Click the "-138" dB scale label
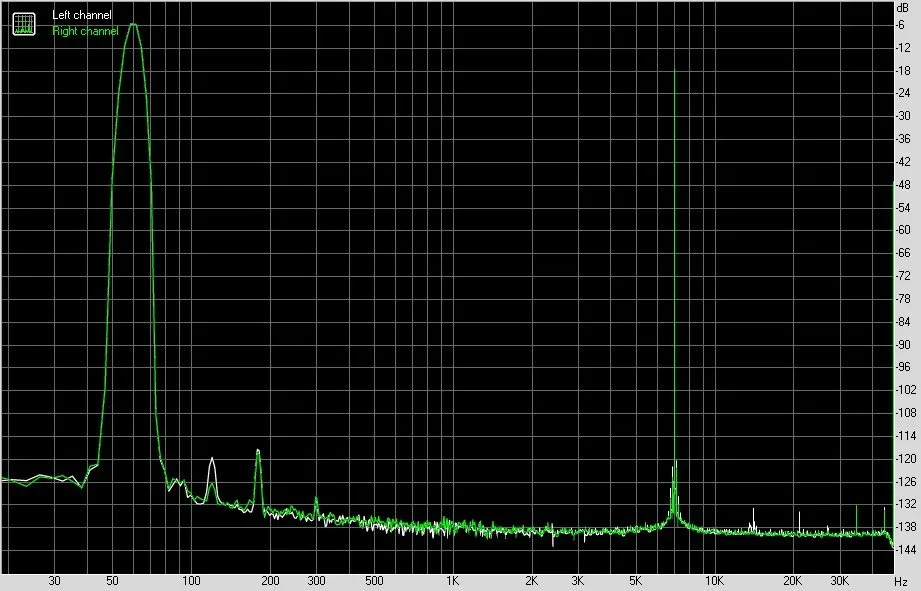The height and width of the screenshot is (591, 921). [905, 526]
